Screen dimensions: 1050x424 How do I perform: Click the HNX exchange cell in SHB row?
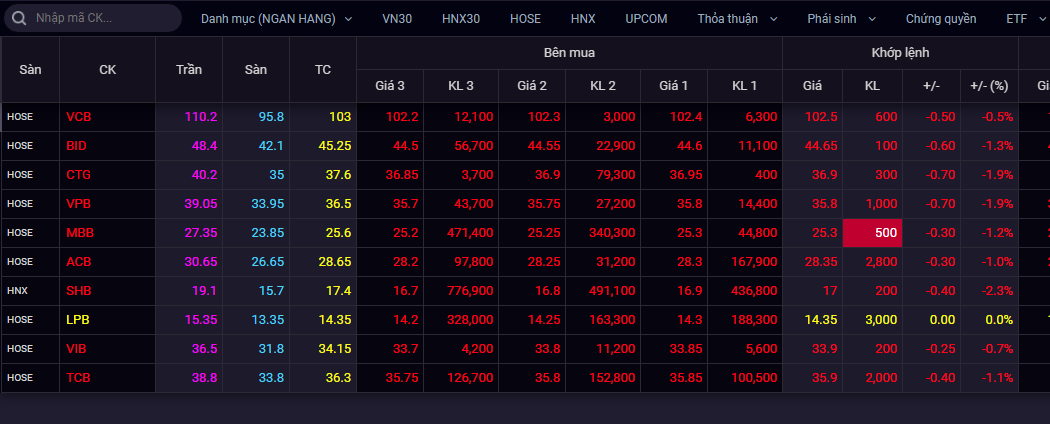[x=17, y=291]
